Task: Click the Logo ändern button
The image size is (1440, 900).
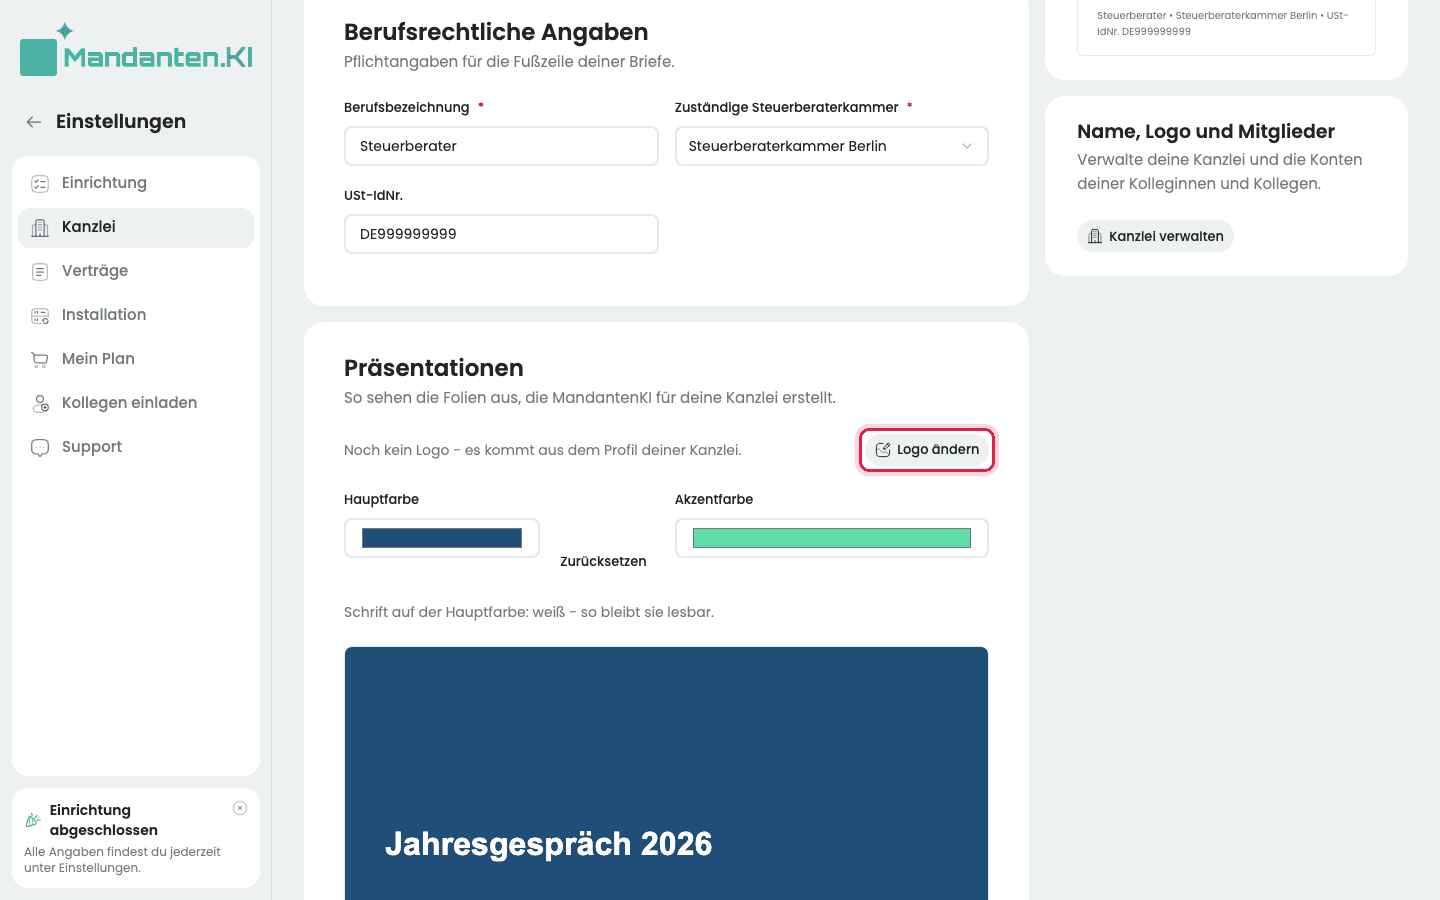Action: click(927, 450)
